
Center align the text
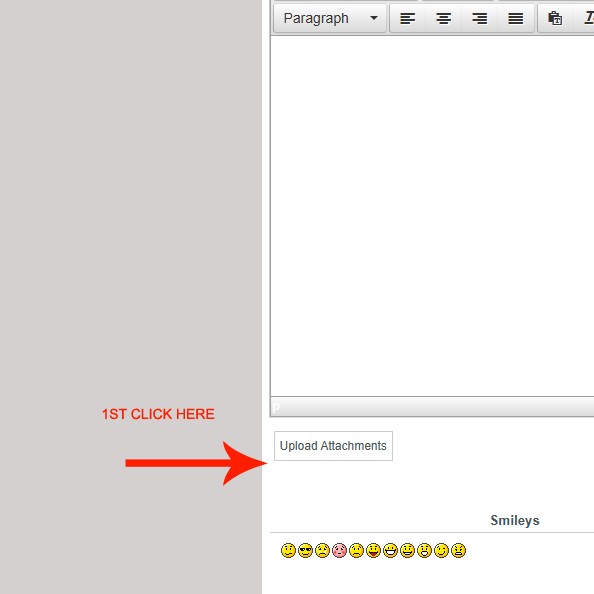coord(444,18)
